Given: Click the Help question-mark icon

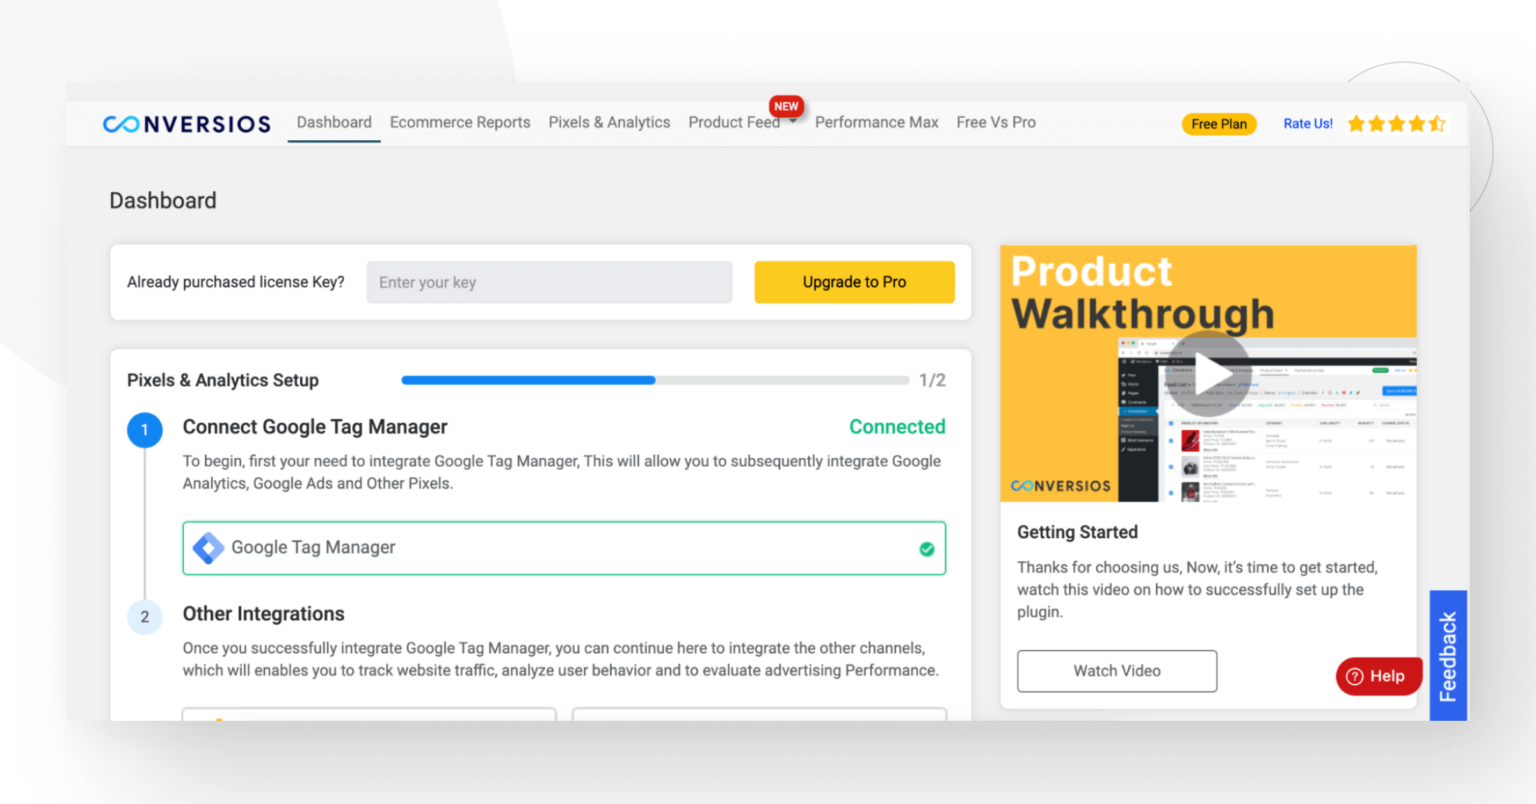Looking at the screenshot, I should (1357, 676).
